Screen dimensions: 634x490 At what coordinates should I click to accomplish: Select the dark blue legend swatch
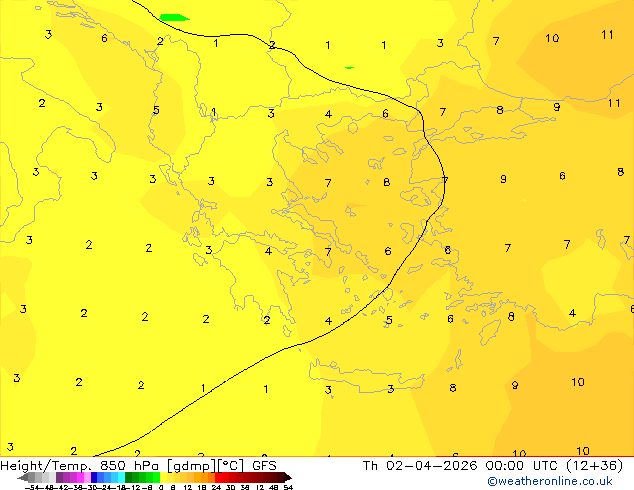[x=94, y=477]
